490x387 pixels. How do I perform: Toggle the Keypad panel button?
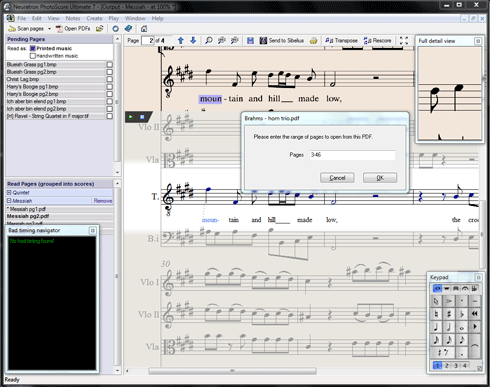478,277
